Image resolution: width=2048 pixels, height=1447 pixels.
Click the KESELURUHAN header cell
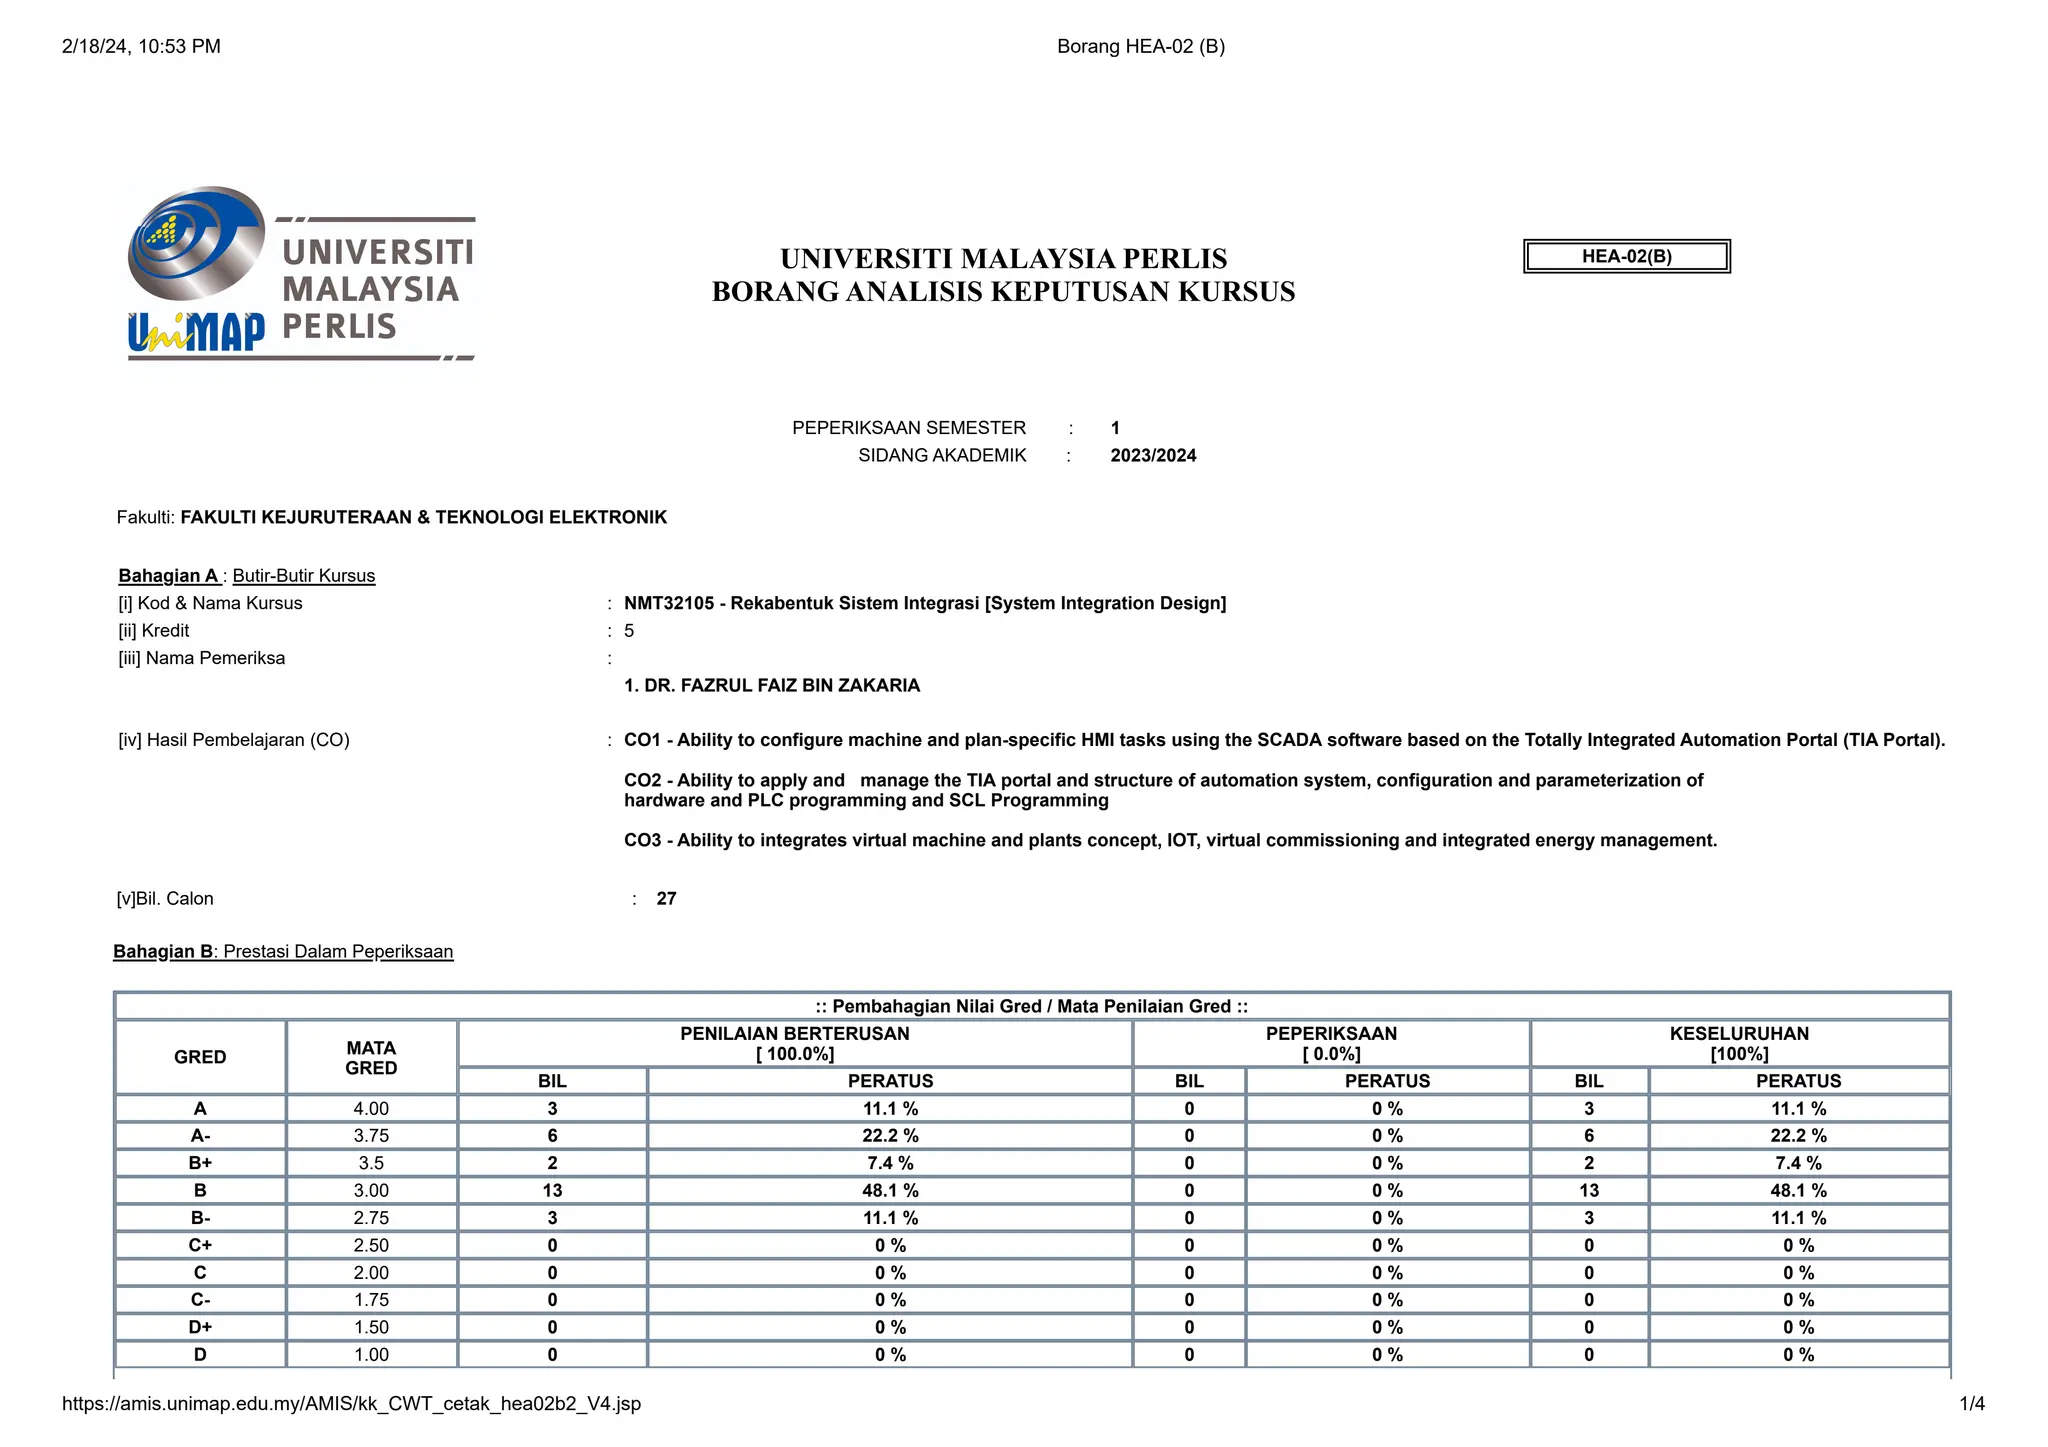click(x=1738, y=1043)
